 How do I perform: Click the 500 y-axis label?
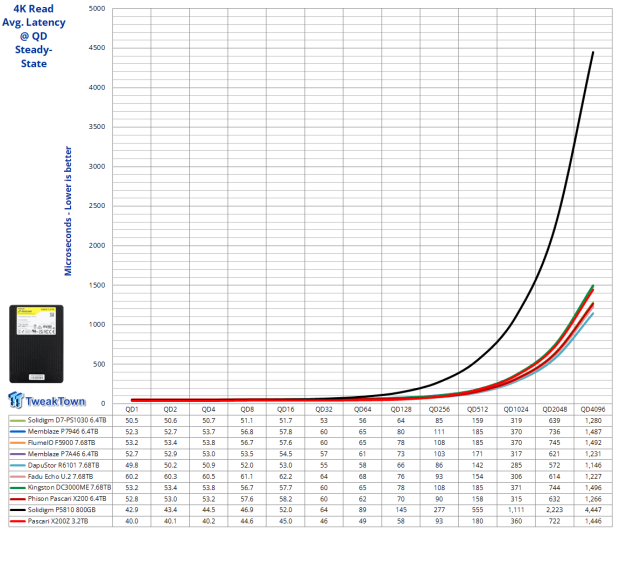coord(99,364)
